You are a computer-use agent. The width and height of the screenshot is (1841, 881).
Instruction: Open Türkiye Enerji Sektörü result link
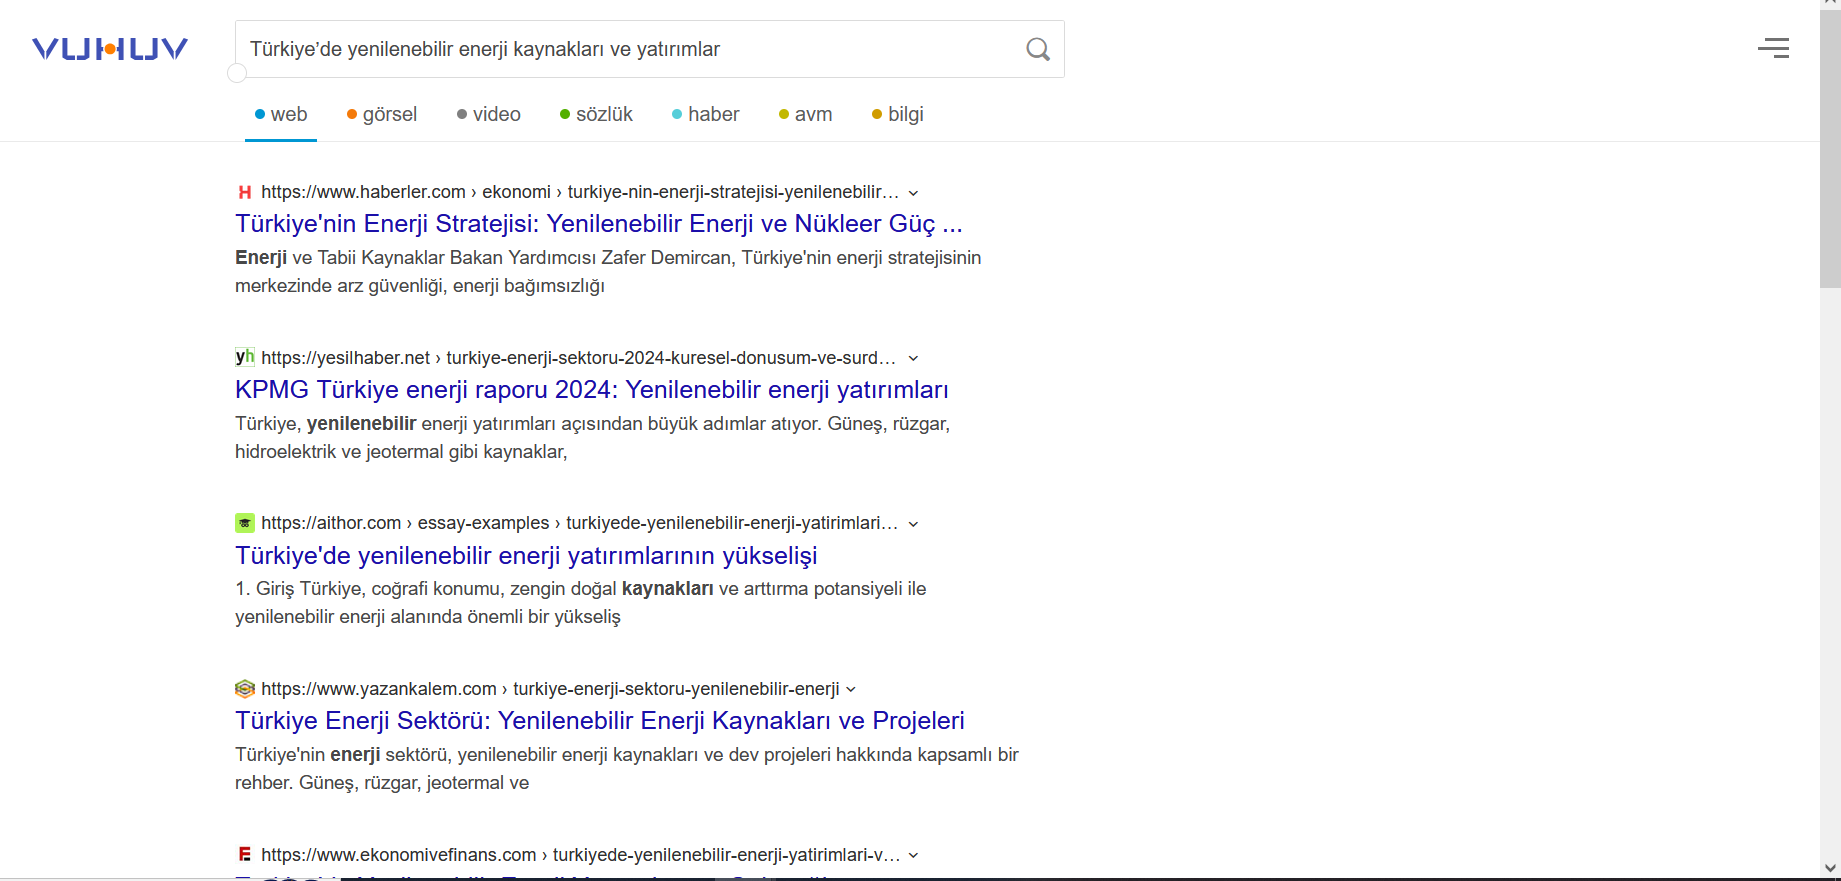click(x=600, y=720)
